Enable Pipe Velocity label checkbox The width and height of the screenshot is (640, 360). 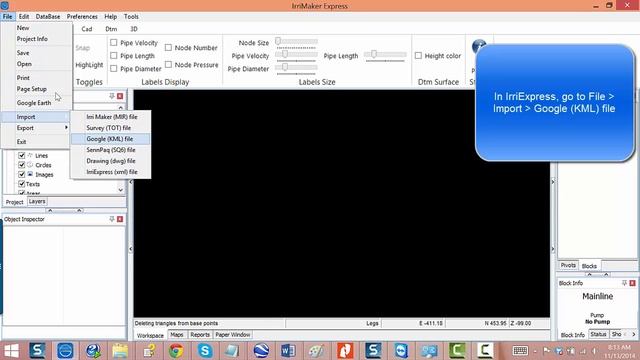point(114,42)
